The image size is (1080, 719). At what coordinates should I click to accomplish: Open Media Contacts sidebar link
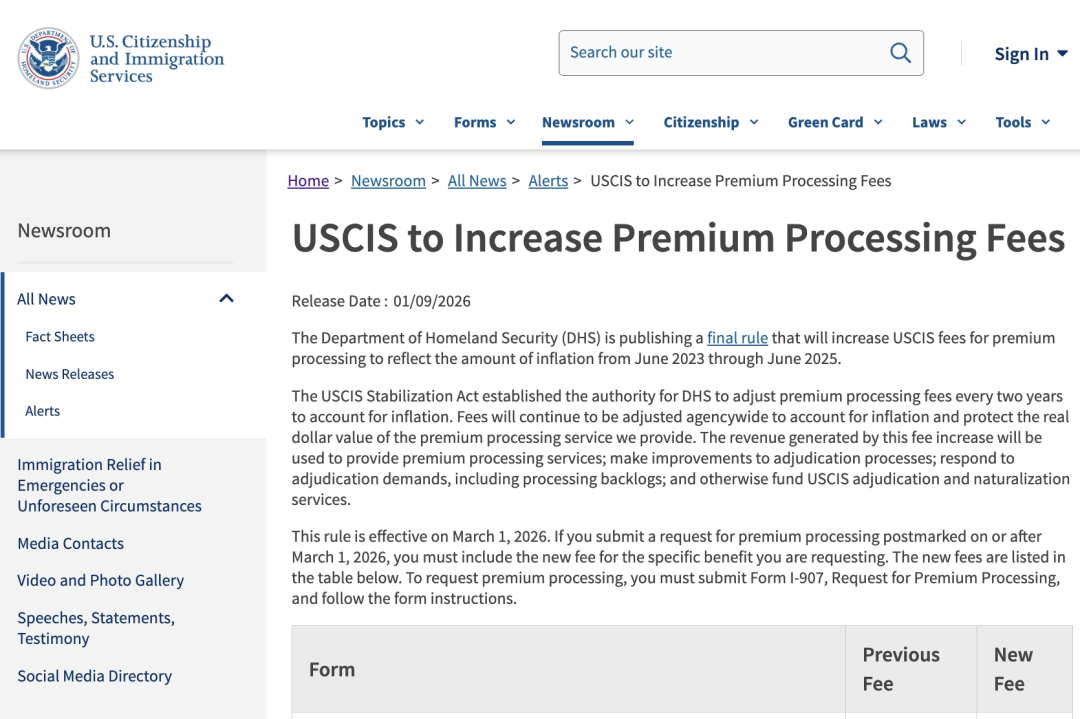click(71, 544)
